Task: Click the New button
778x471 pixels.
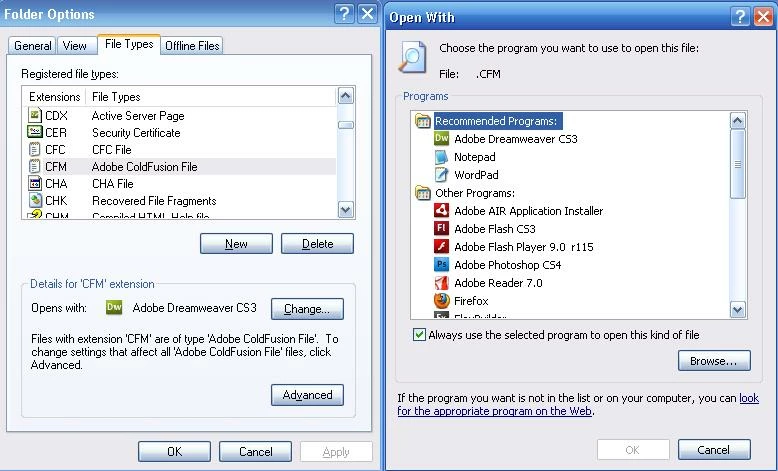Action: point(236,243)
